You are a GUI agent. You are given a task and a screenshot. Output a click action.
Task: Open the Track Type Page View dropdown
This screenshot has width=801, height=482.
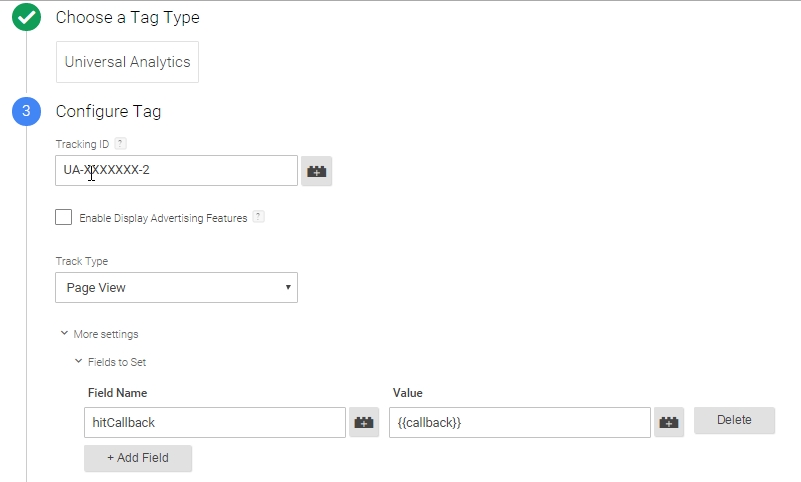coord(176,287)
